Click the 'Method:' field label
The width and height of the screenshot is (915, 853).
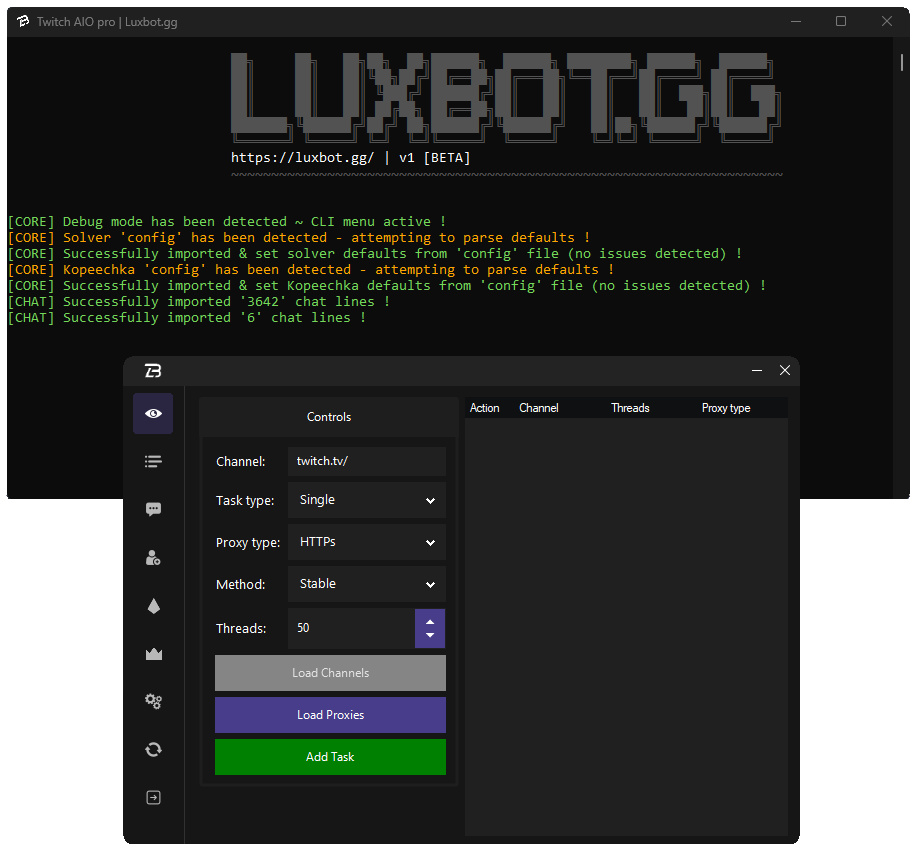240,585
